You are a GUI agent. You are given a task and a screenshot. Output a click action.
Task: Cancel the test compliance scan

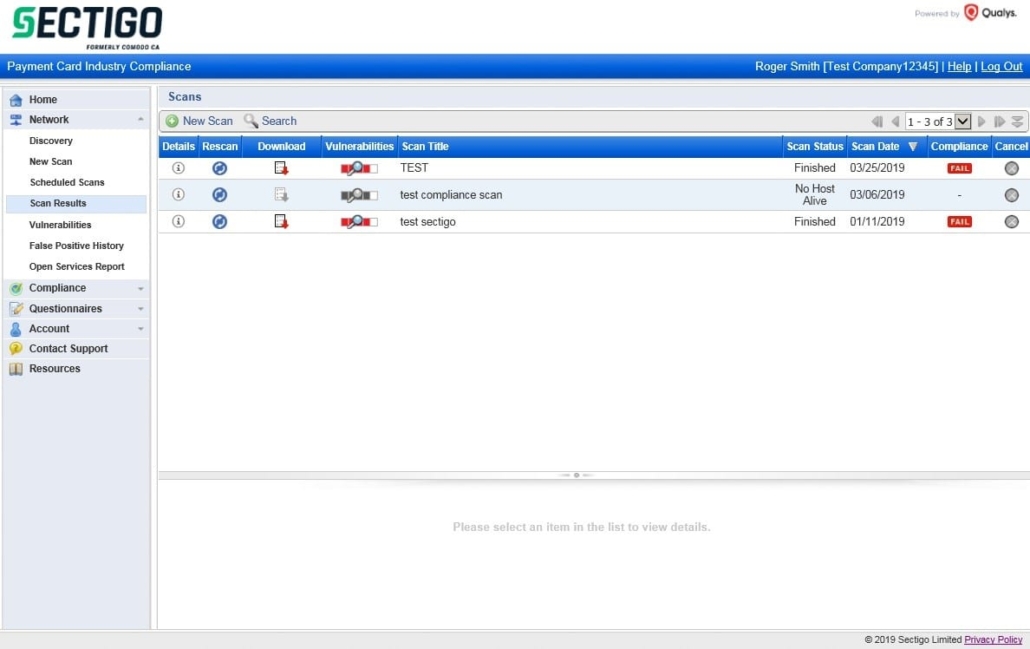coord(1012,195)
